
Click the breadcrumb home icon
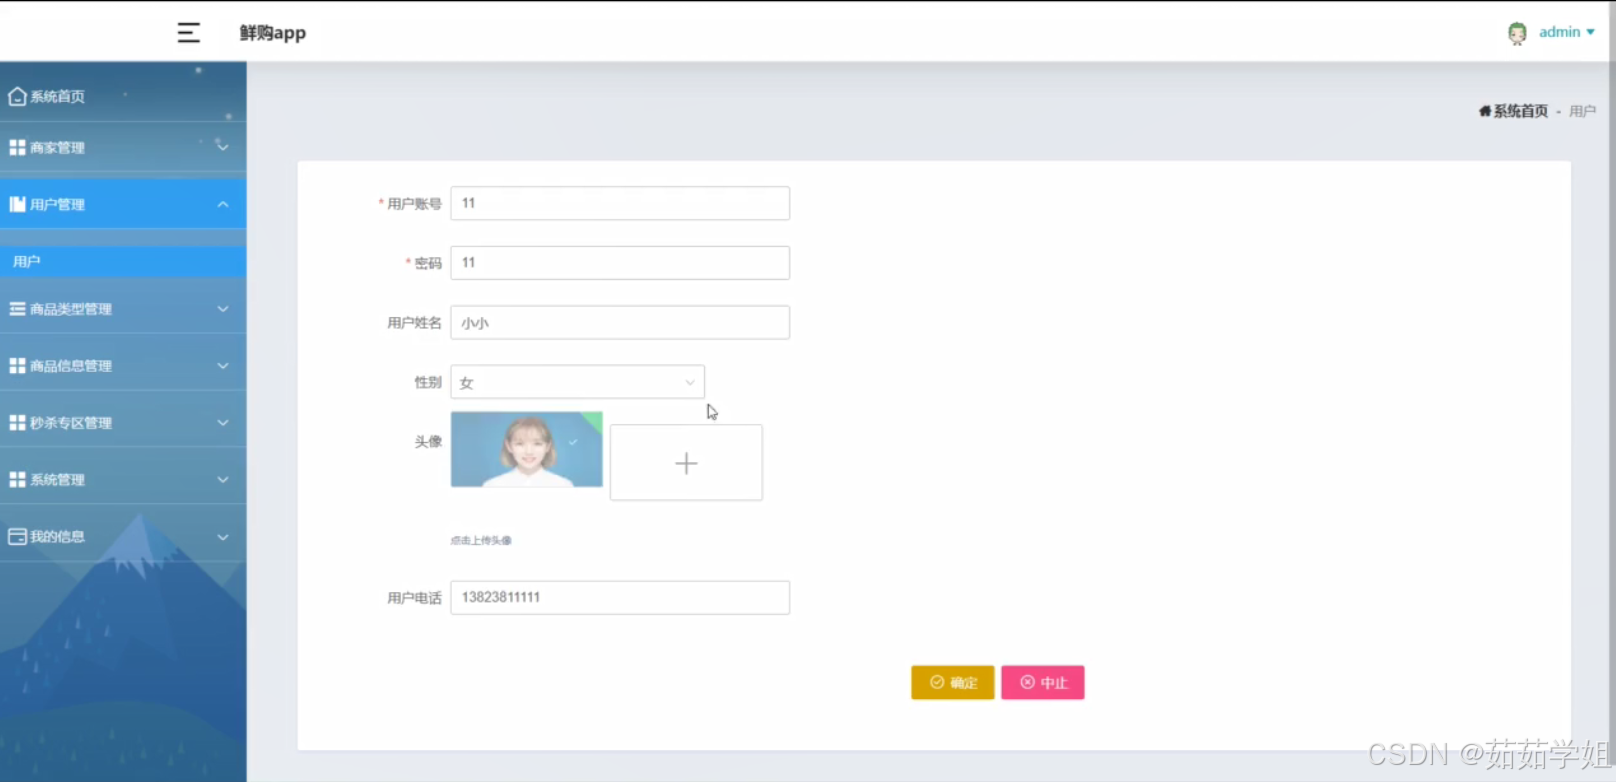(x=1485, y=111)
